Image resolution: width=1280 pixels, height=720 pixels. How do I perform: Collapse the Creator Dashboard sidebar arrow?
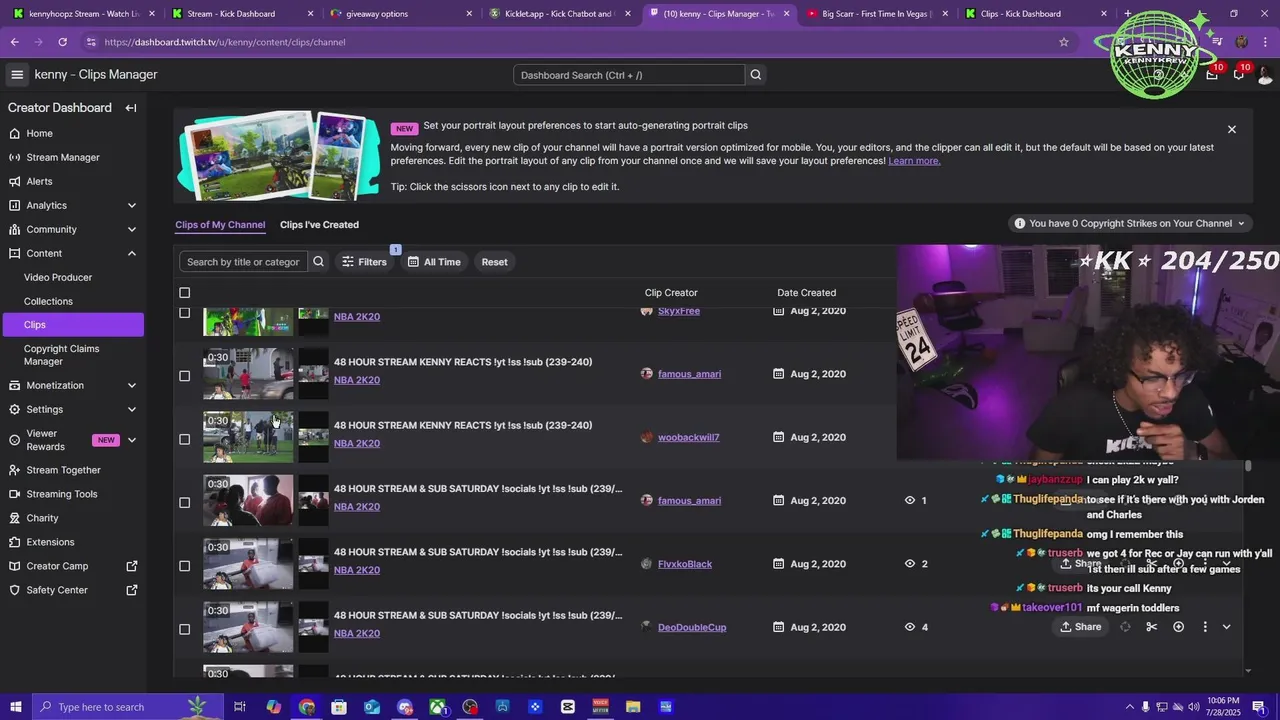[x=131, y=108]
